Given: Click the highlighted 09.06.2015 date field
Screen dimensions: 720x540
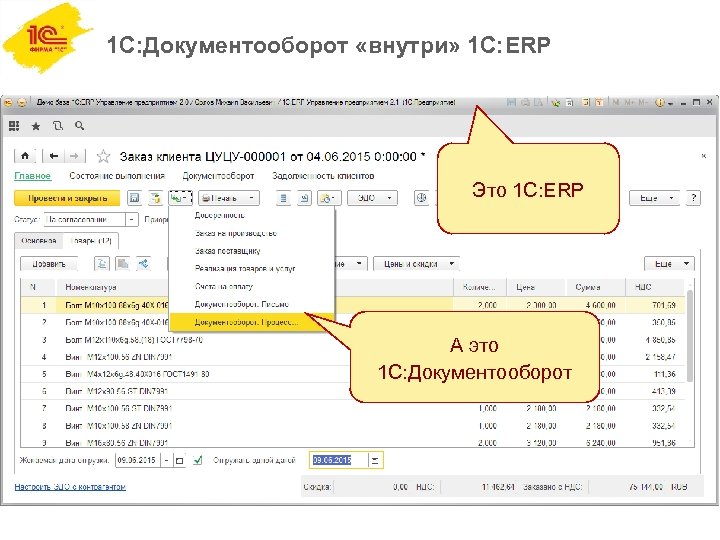Looking at the screenshot, I should (338, 460).
